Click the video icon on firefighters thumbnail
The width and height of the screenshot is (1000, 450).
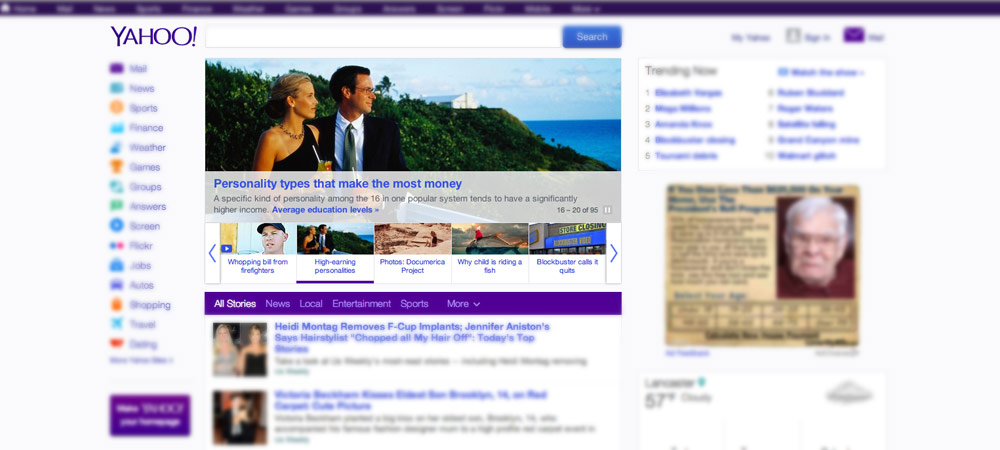click(226, 249)
